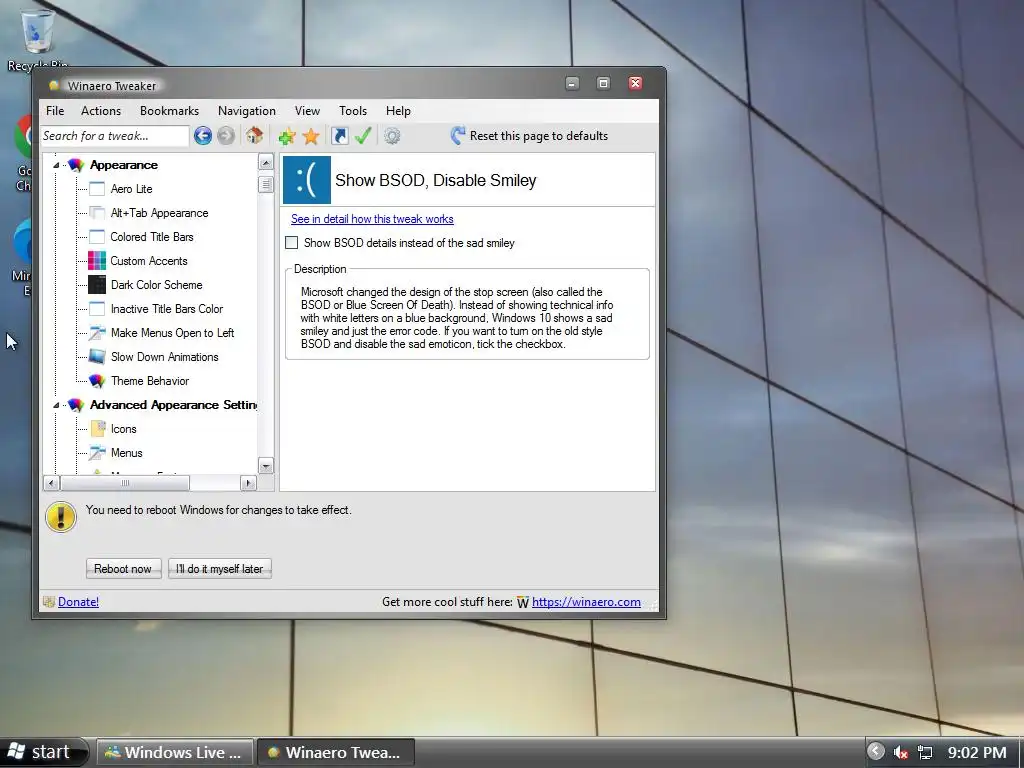Click the Recycle Bin desktop icon
This screenshot has height=768, width=1024.
[x=37, y=38]
